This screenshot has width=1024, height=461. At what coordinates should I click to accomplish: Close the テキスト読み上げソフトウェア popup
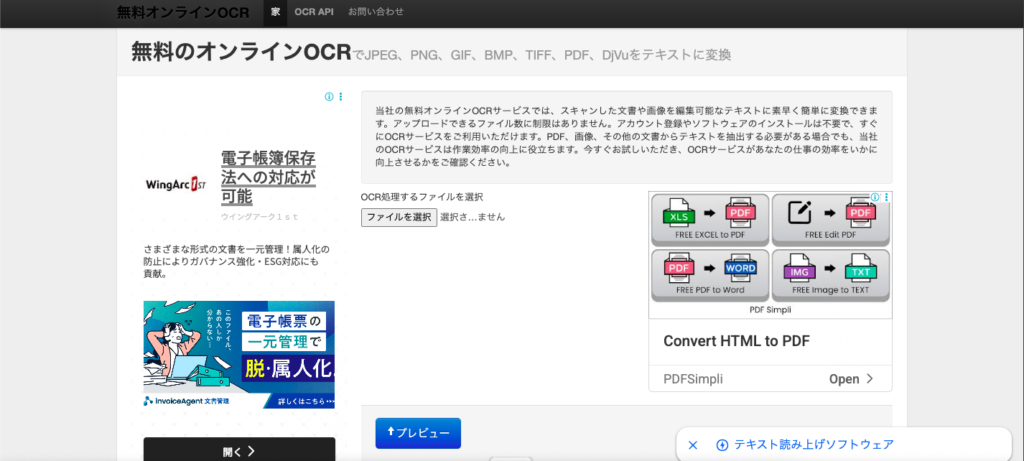click(693, 445)
